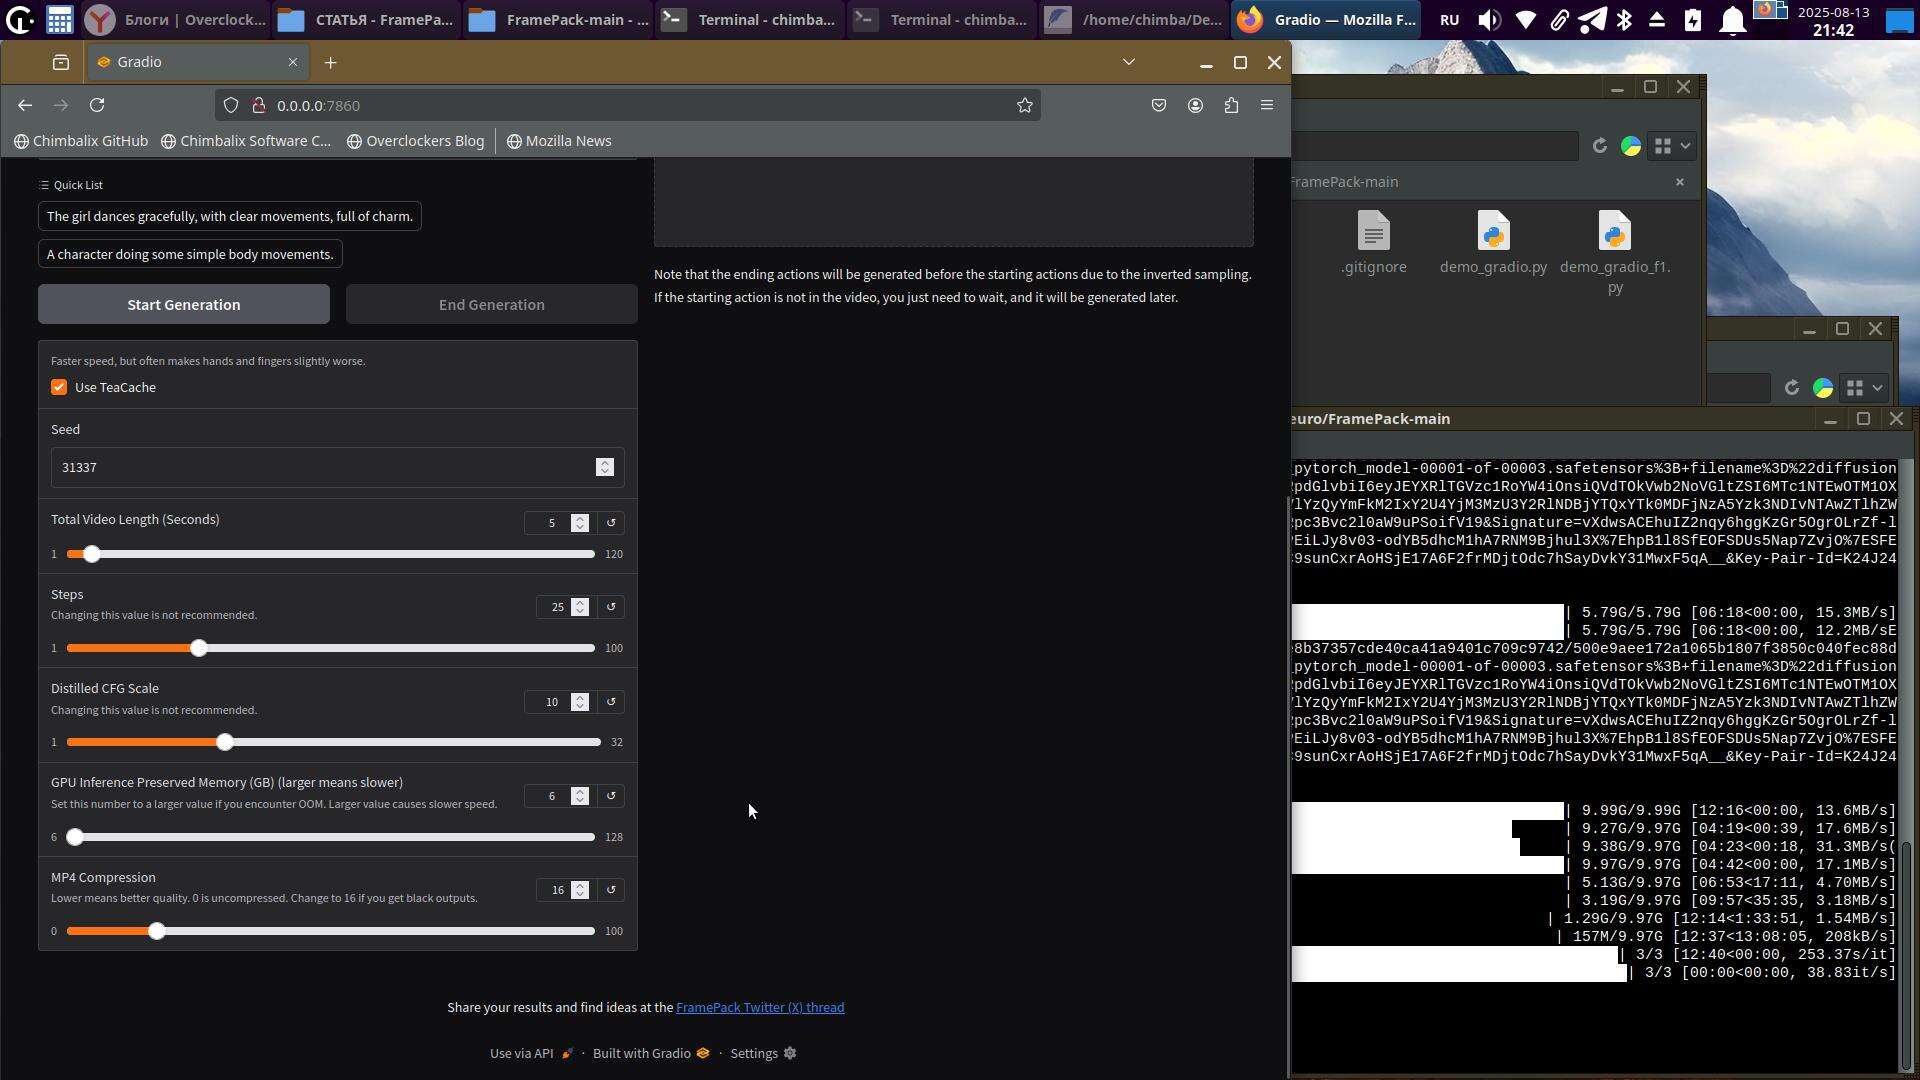
Task: Reload the Gradio page
Action: pyautogui.click(x=97, y=105)
